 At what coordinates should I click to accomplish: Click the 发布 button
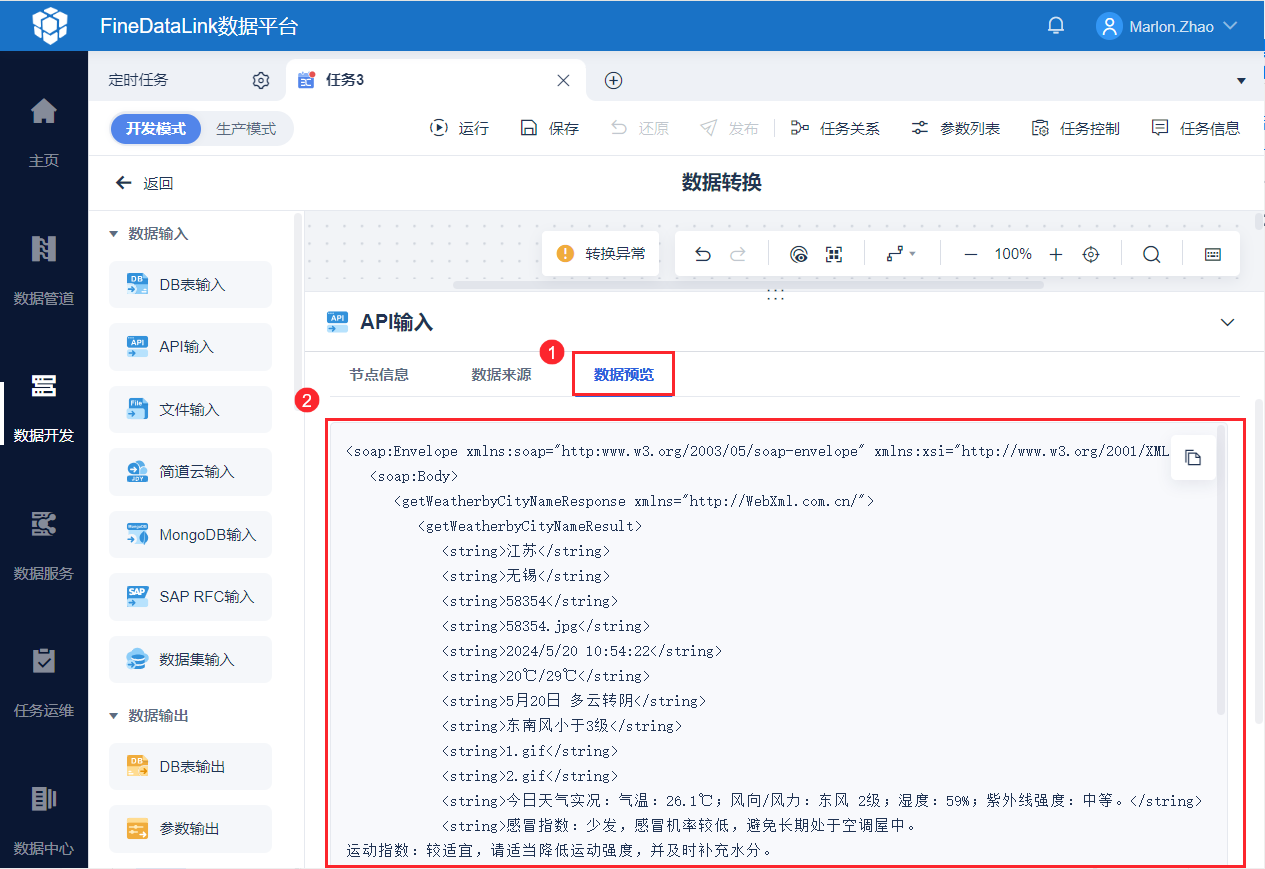[x=729, y=128]
